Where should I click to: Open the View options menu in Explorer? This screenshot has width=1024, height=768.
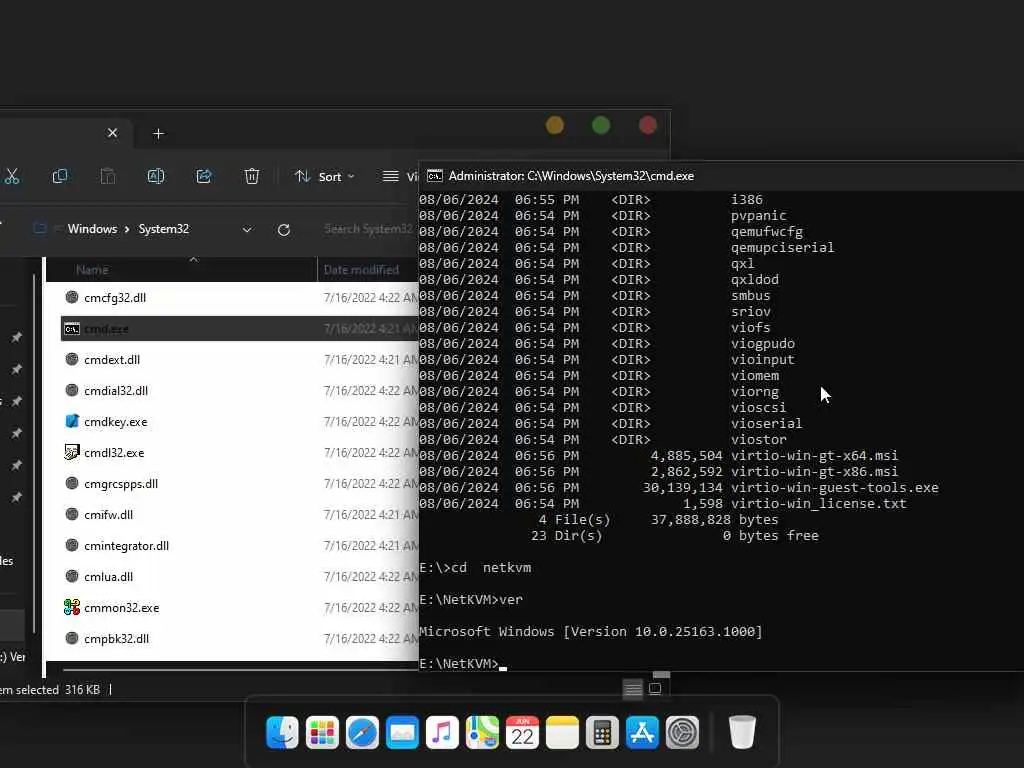pyautogui.click(x=400, y=176)
